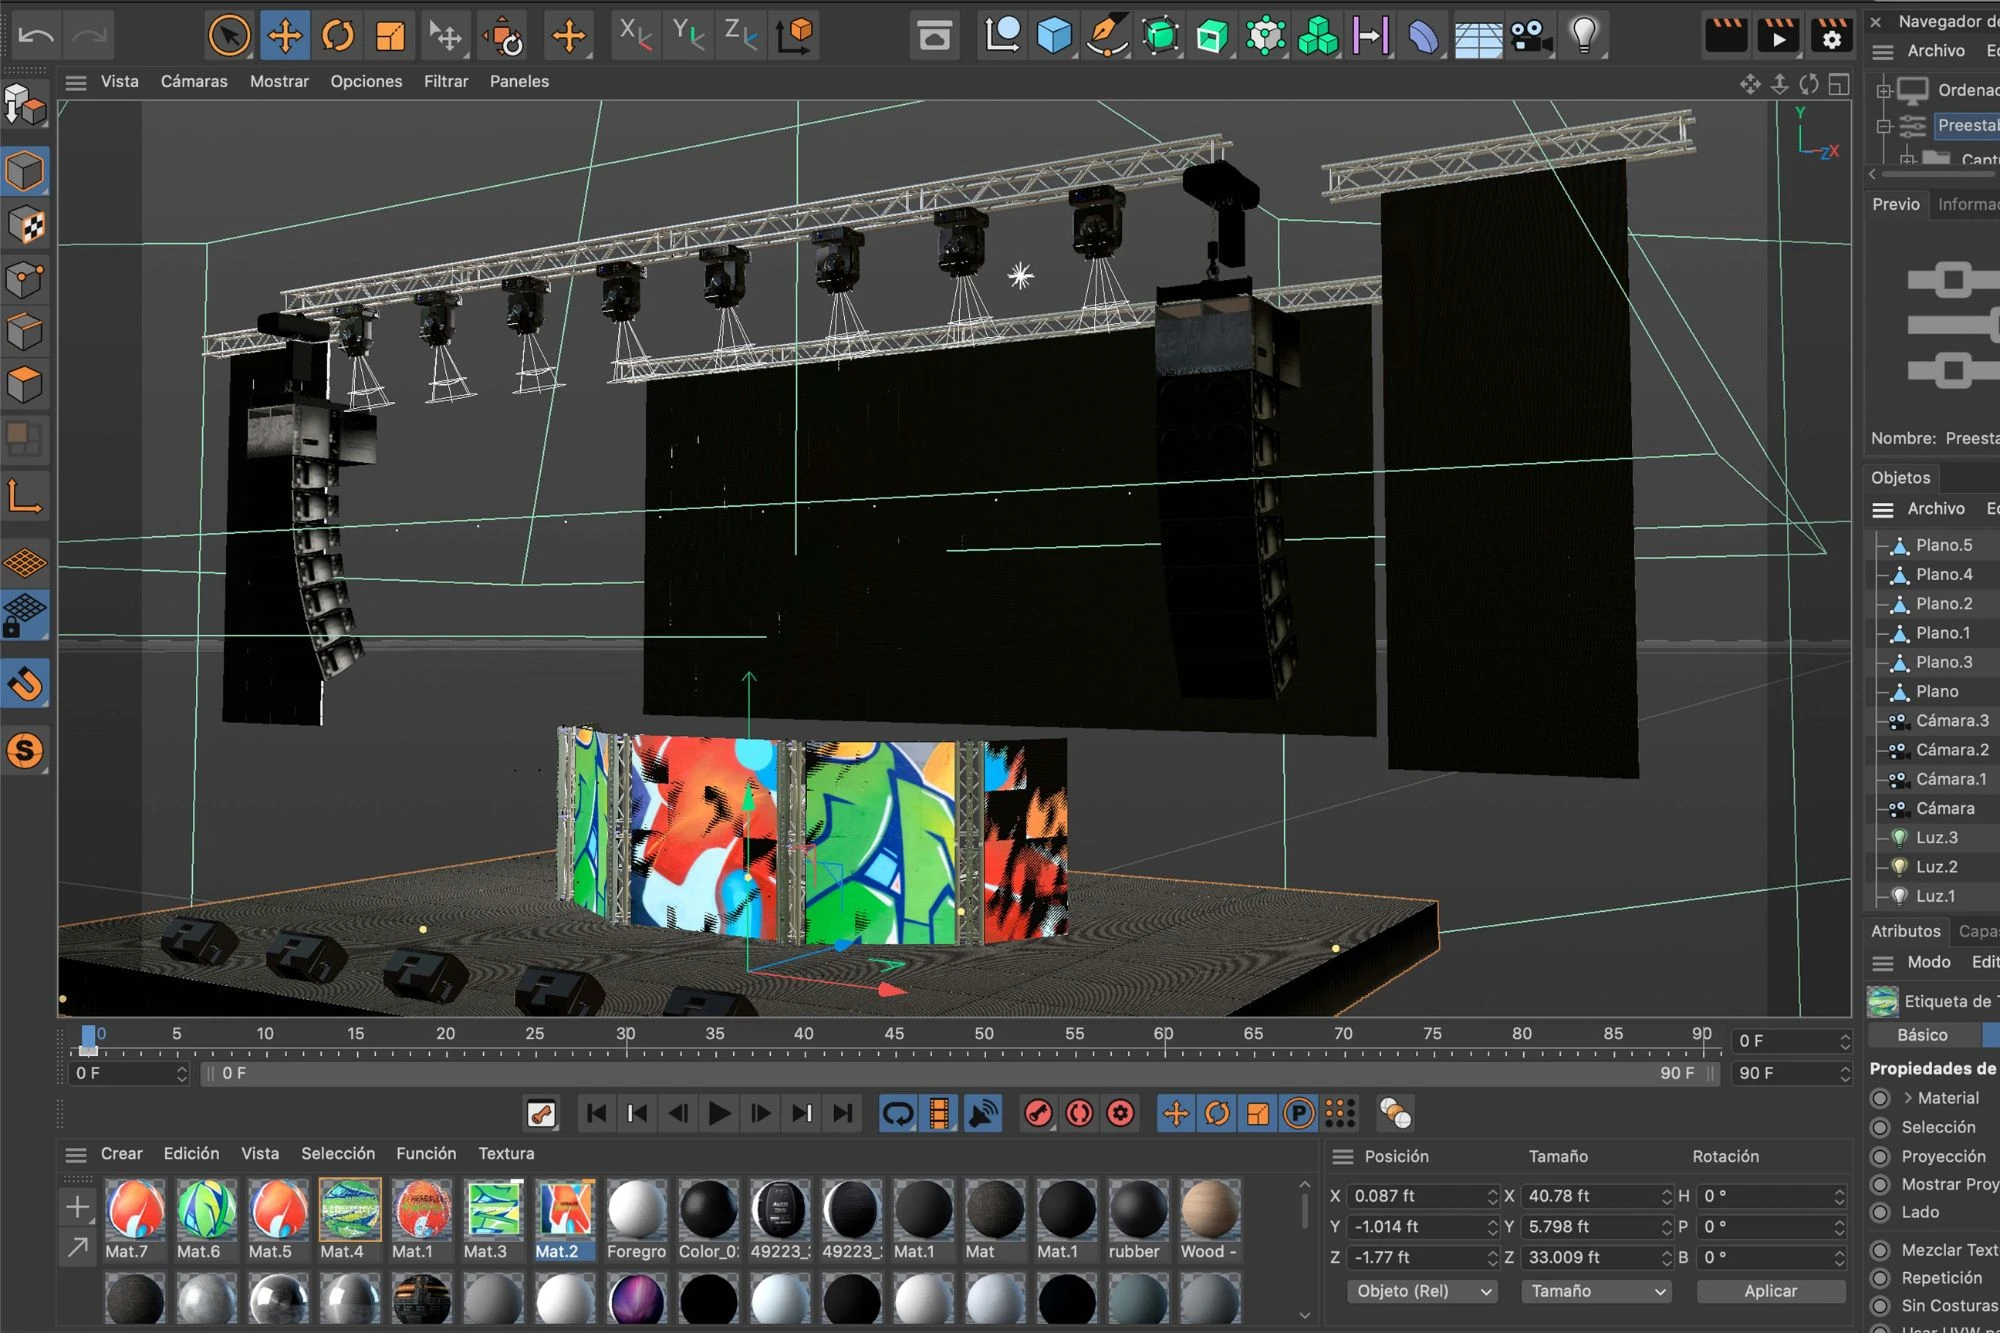
Task: Select the Rotate tool in top toolbar
Action: coord(338,36)
